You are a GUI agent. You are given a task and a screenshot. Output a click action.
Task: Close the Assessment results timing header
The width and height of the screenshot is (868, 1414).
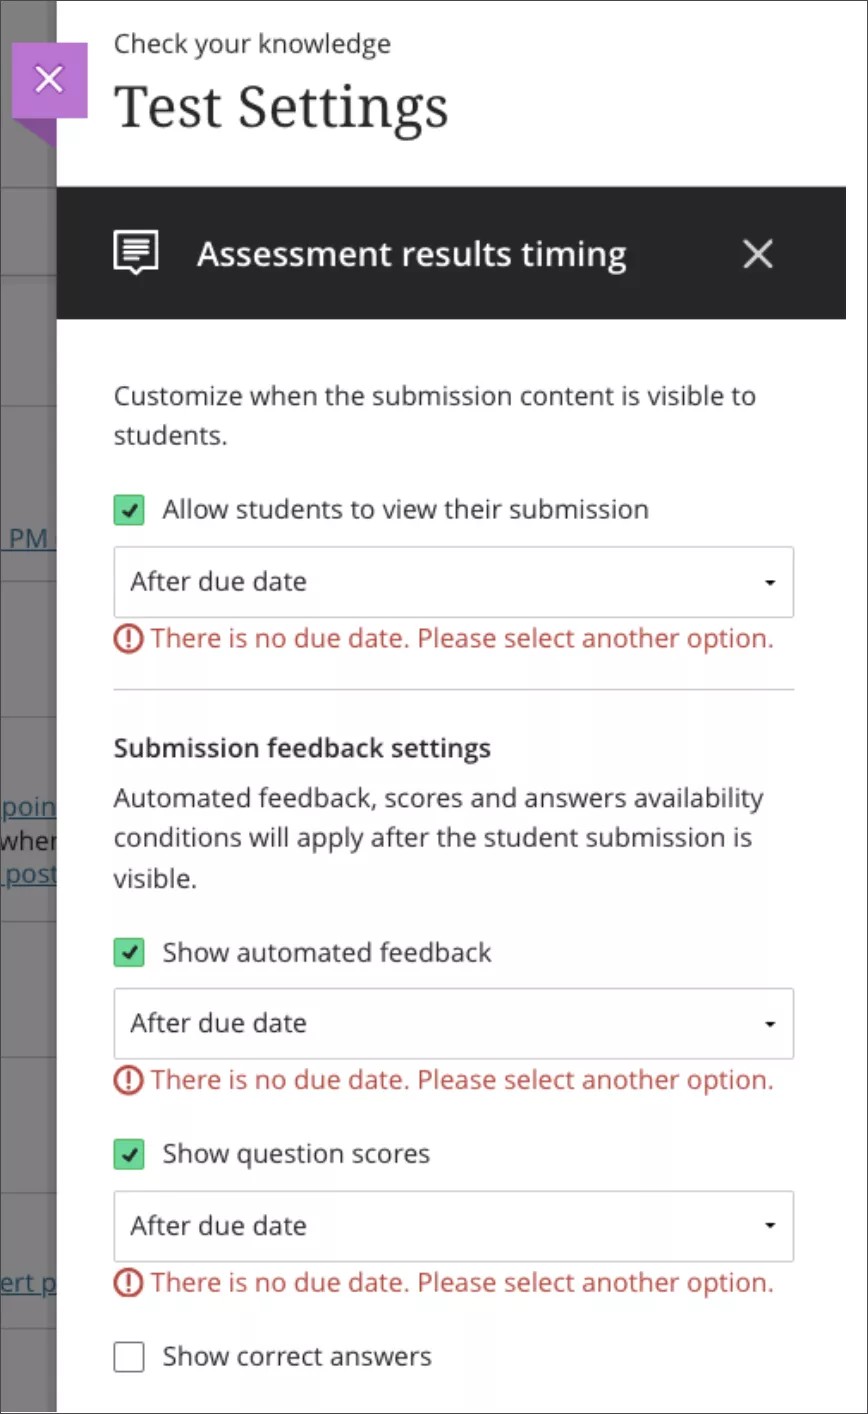pos(758,254)
